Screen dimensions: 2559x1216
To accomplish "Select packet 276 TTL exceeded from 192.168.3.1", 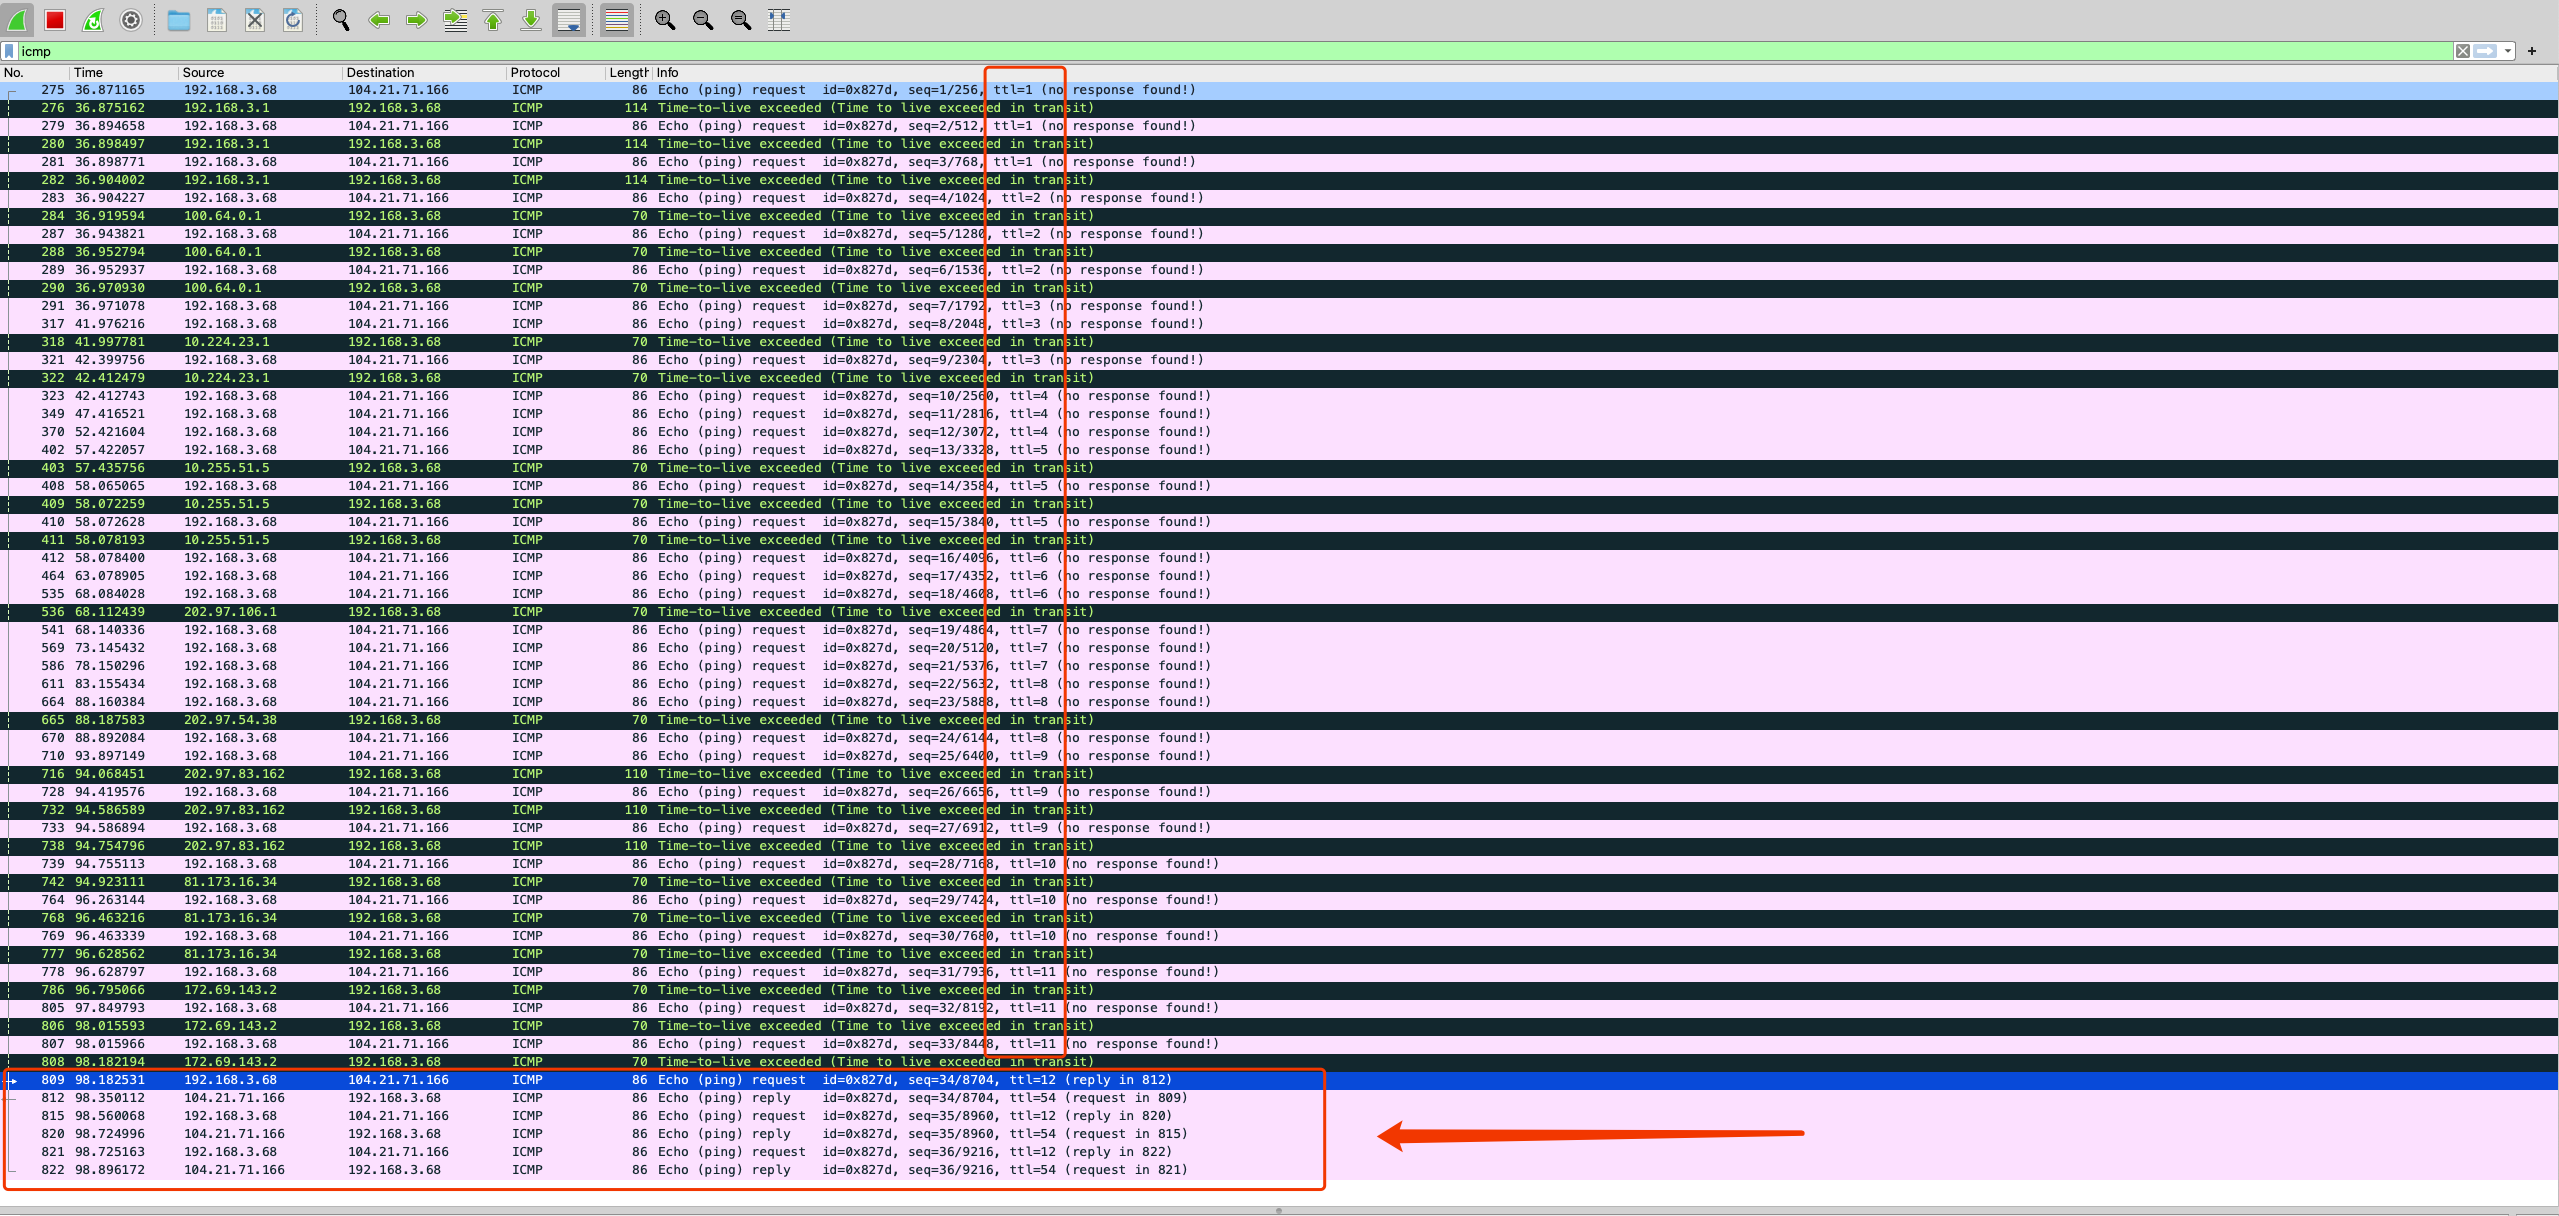I will pos(1279,108).
